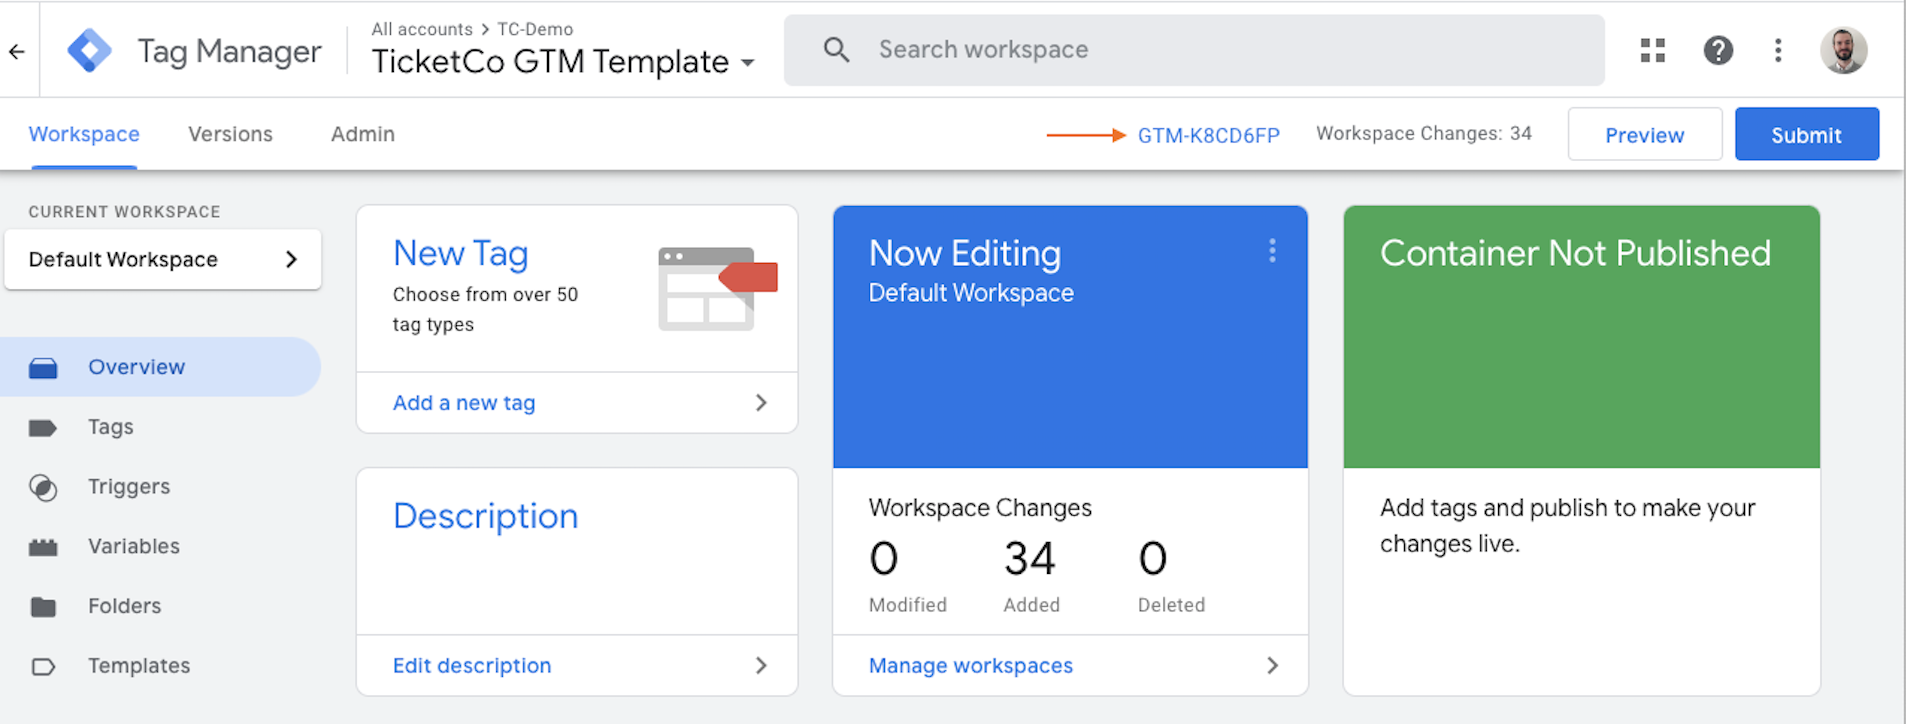This screenshot has height=724, width=1906.
Task: Open the Default Workspace selector
Action: 163,259
